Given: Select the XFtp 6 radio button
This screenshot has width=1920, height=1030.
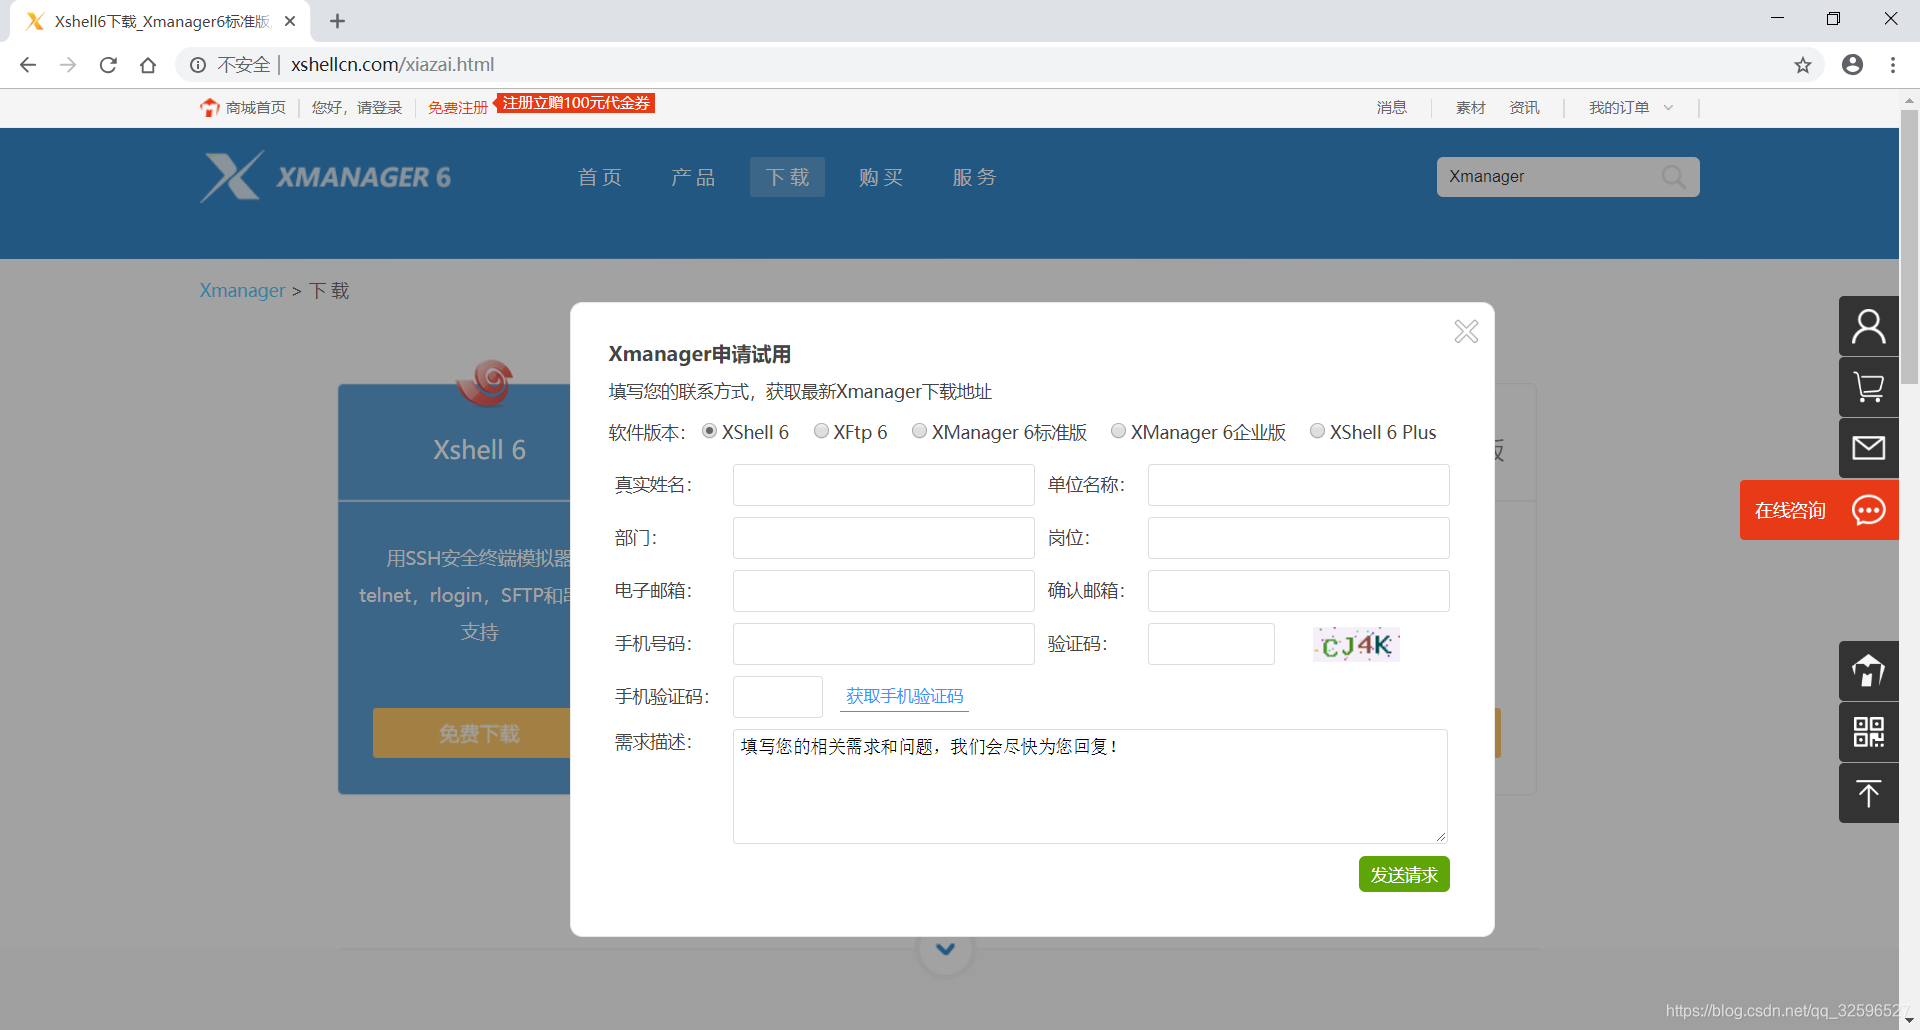Looking at the screenshot, I should pos(821,431).
